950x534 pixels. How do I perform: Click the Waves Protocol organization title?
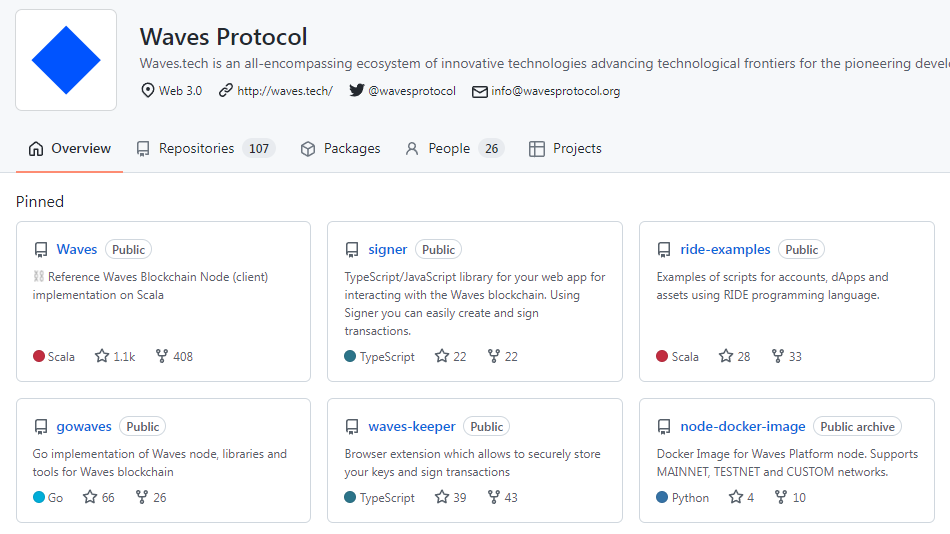(224, 36)
